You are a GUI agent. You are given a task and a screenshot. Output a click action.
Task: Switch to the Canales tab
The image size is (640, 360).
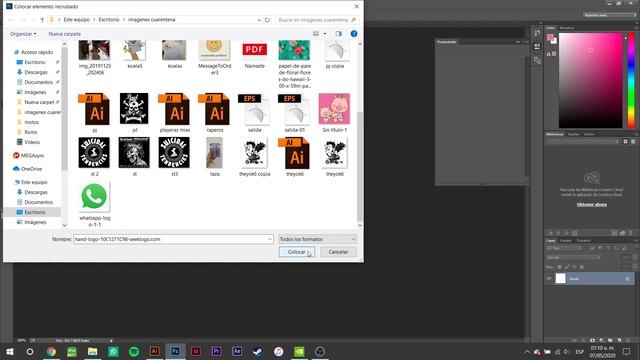pos(565,240)
